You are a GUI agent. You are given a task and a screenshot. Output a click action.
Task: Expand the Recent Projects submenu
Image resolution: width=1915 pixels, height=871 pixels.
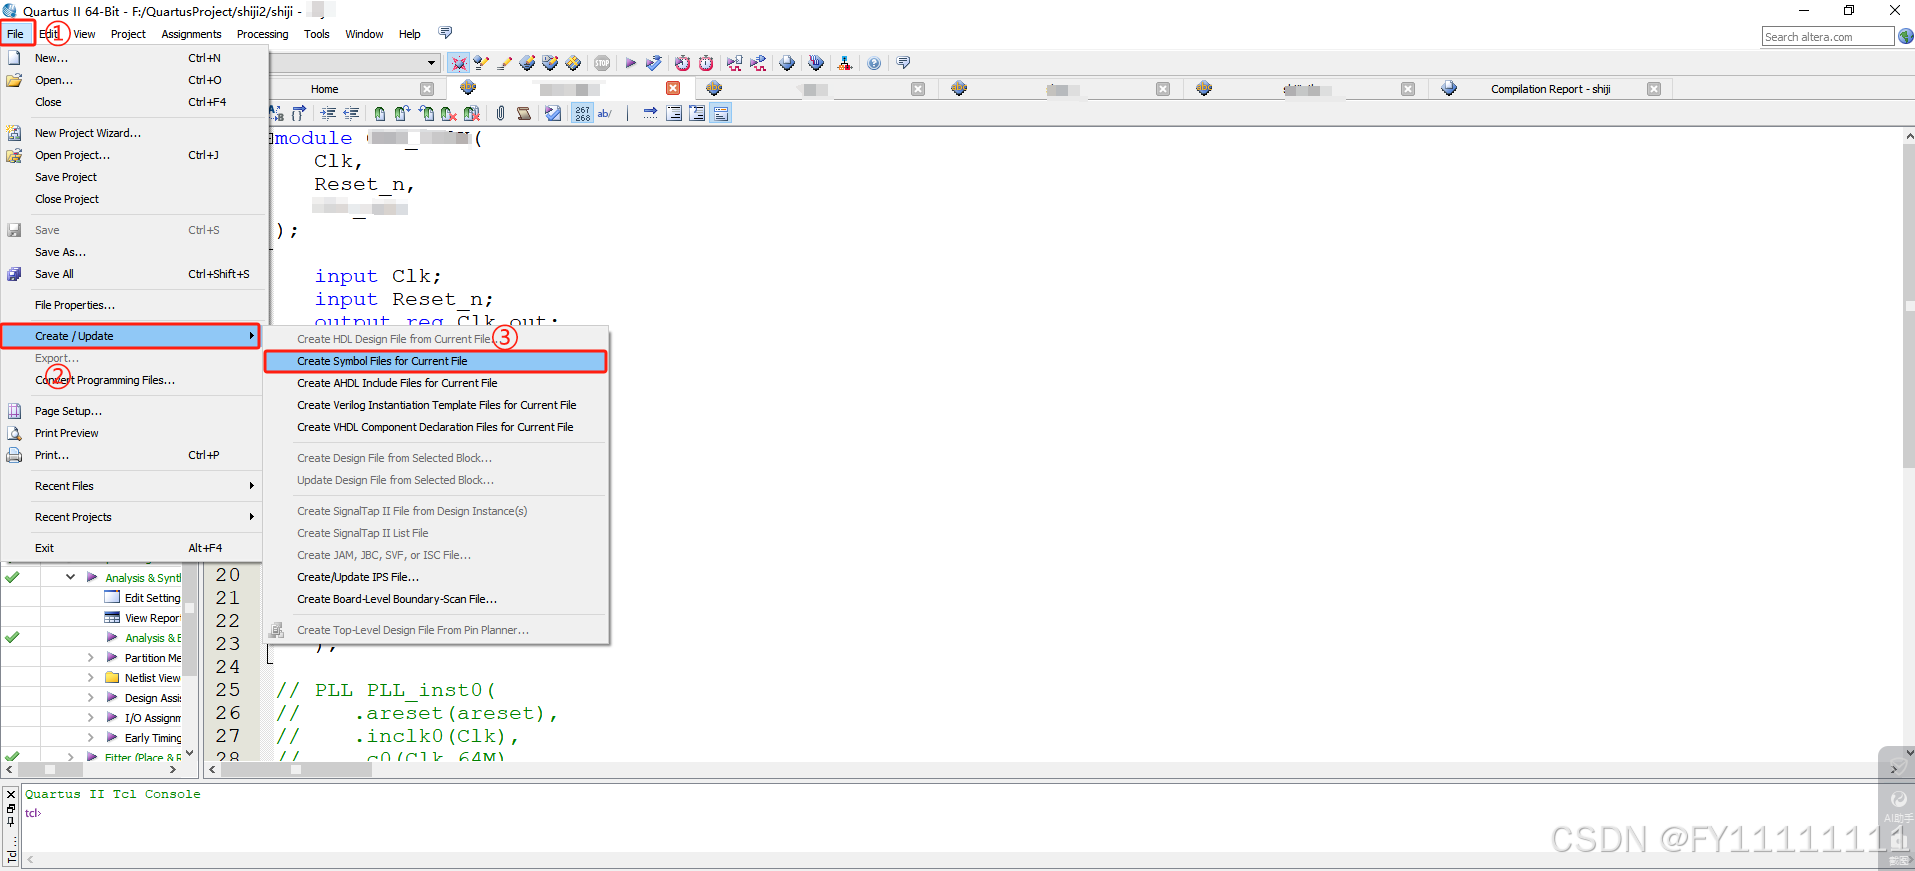(130, 517)
